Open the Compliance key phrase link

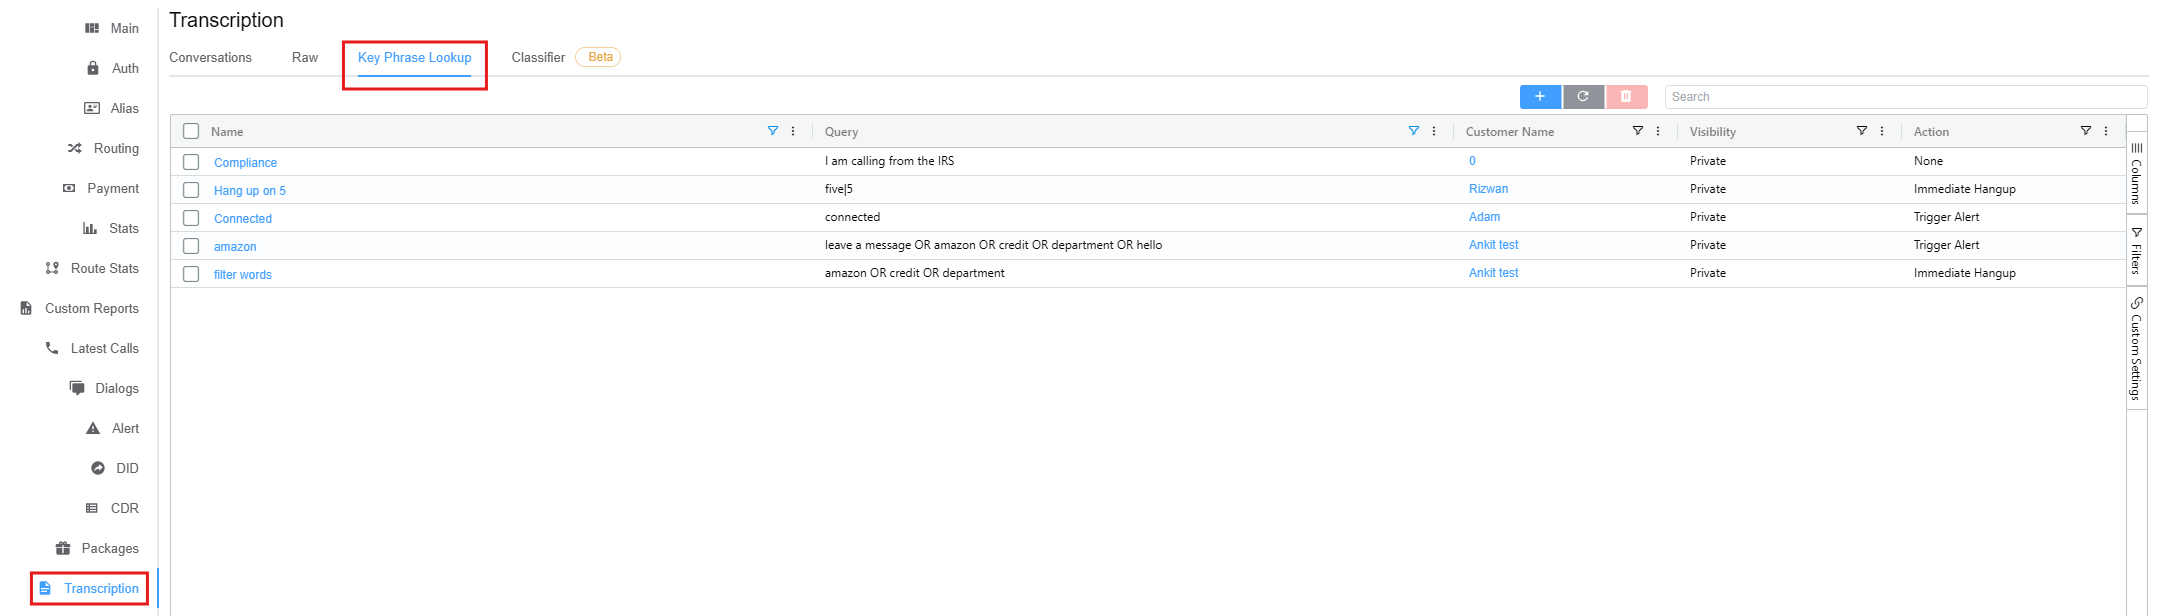click(245, 163)
